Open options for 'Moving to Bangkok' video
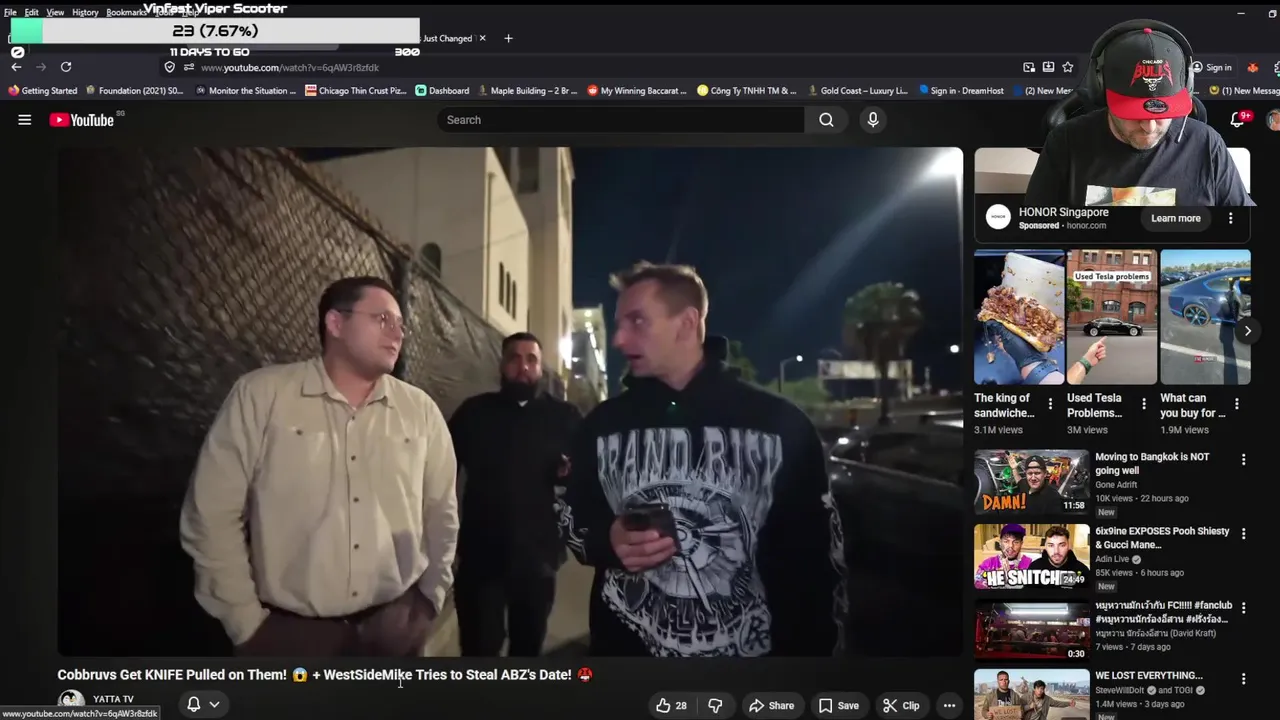This screenshot has width=1280, height=720. pyautogui.click(x=1244, y=460)
